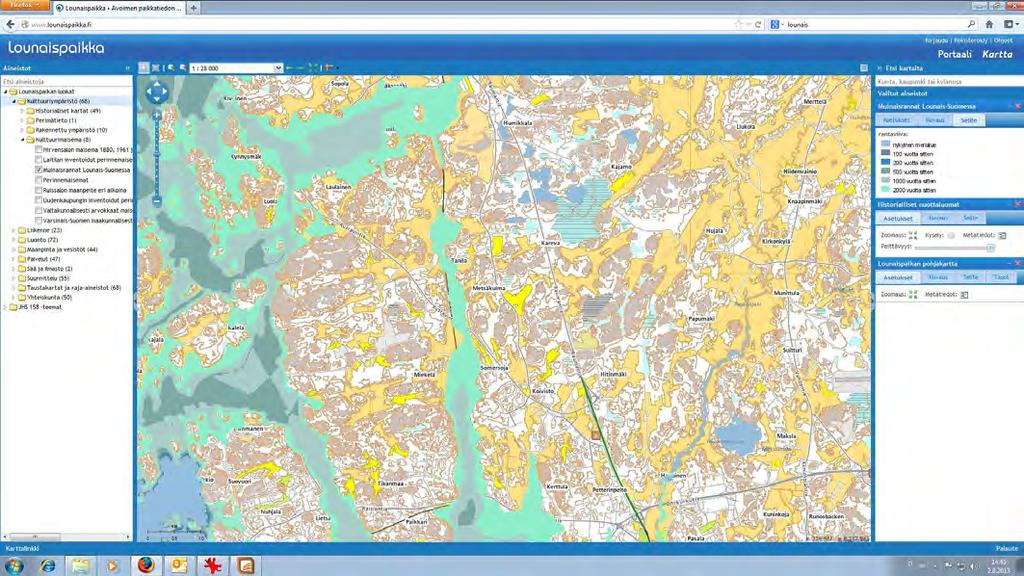Viewport: 1024px width, 576px height.
Task: Close the Historialliset ruotialuomat layer panel
Action: (1017, 204)
